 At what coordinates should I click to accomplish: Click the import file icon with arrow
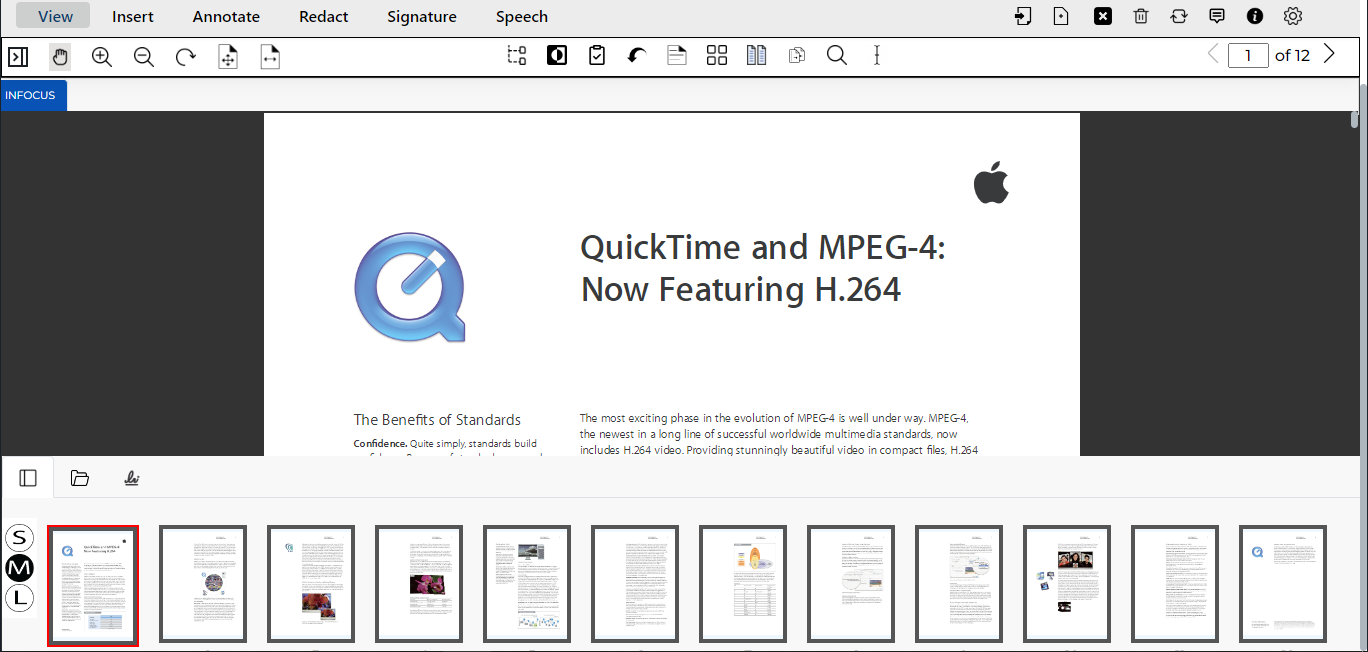pos(1022,16)
